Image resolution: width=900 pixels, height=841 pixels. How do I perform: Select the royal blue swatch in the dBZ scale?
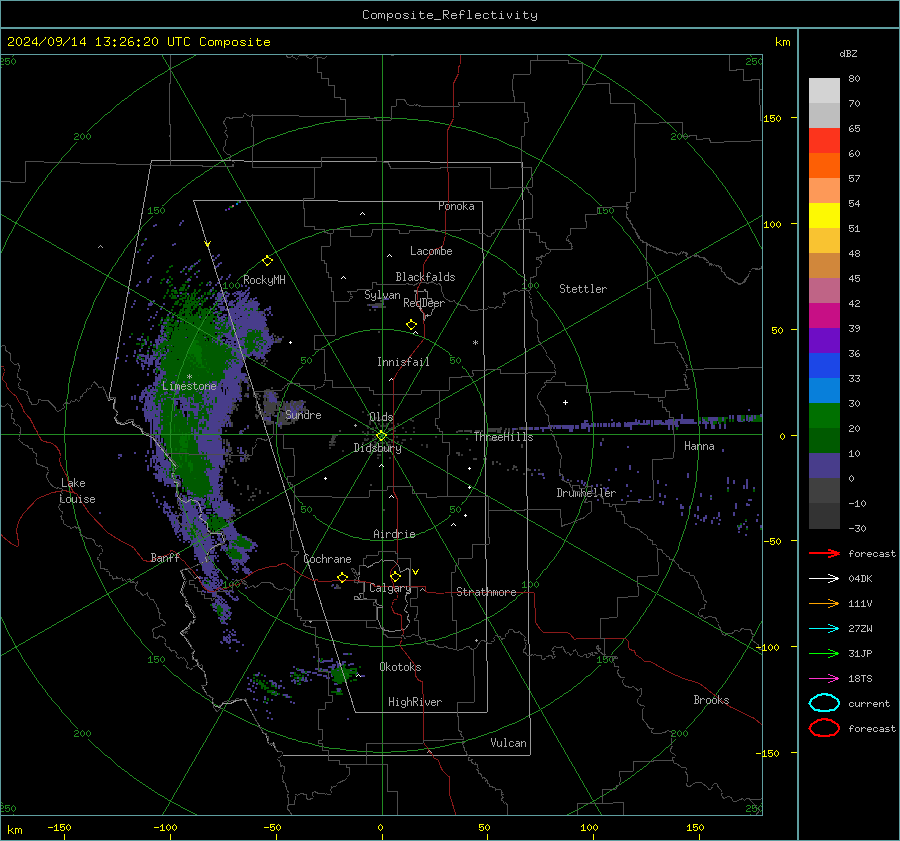coord(824,365)
